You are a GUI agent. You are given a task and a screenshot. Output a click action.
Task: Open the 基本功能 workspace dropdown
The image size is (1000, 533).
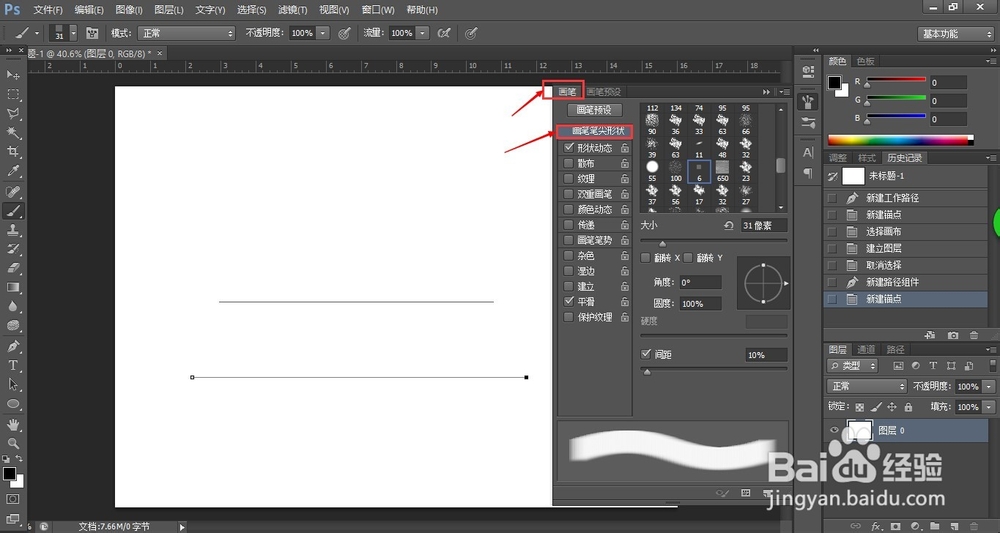pyautogui.click(x=955, y=34)
